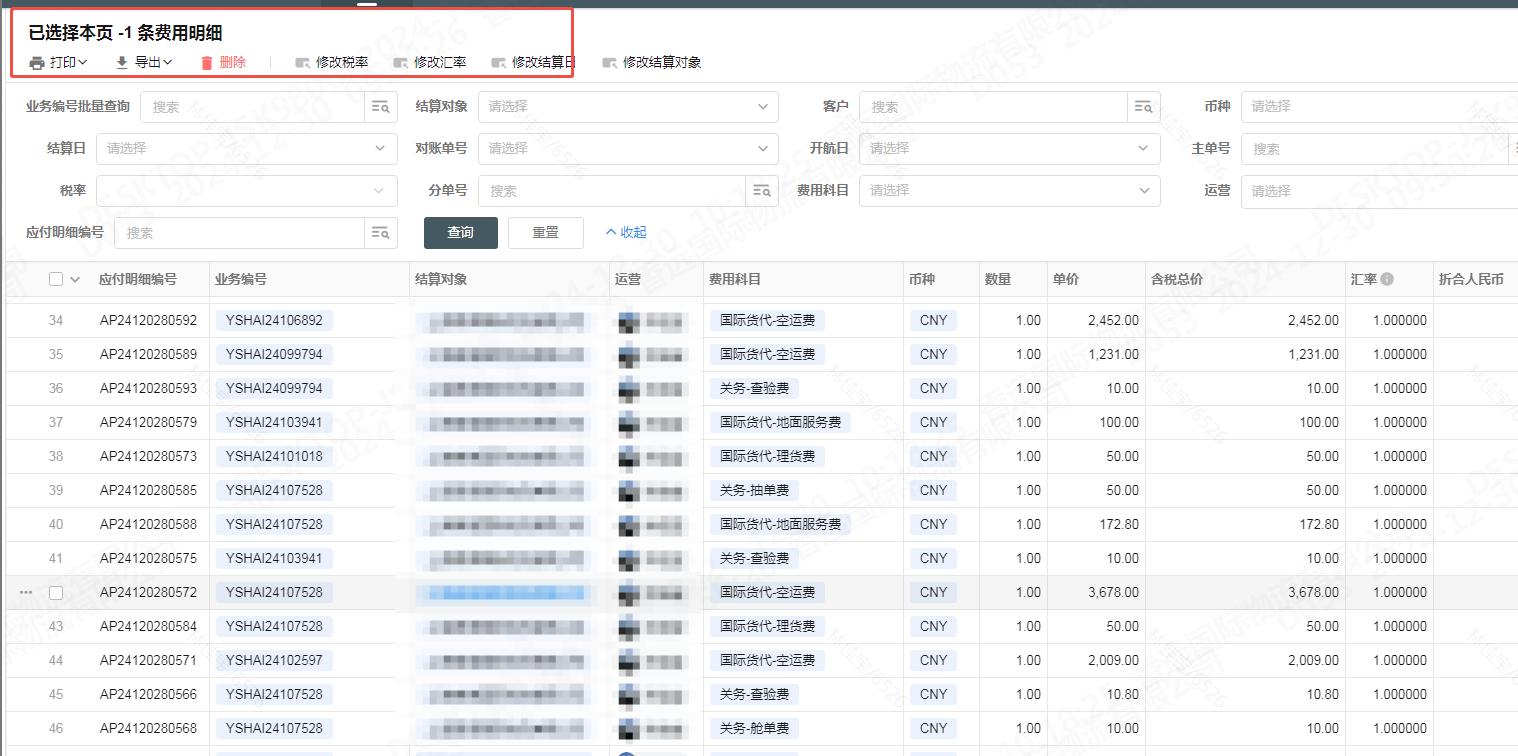This screenshot has height=756, width=1518.
Task: Click the printer icon for 打印
Action: [37, 63]
